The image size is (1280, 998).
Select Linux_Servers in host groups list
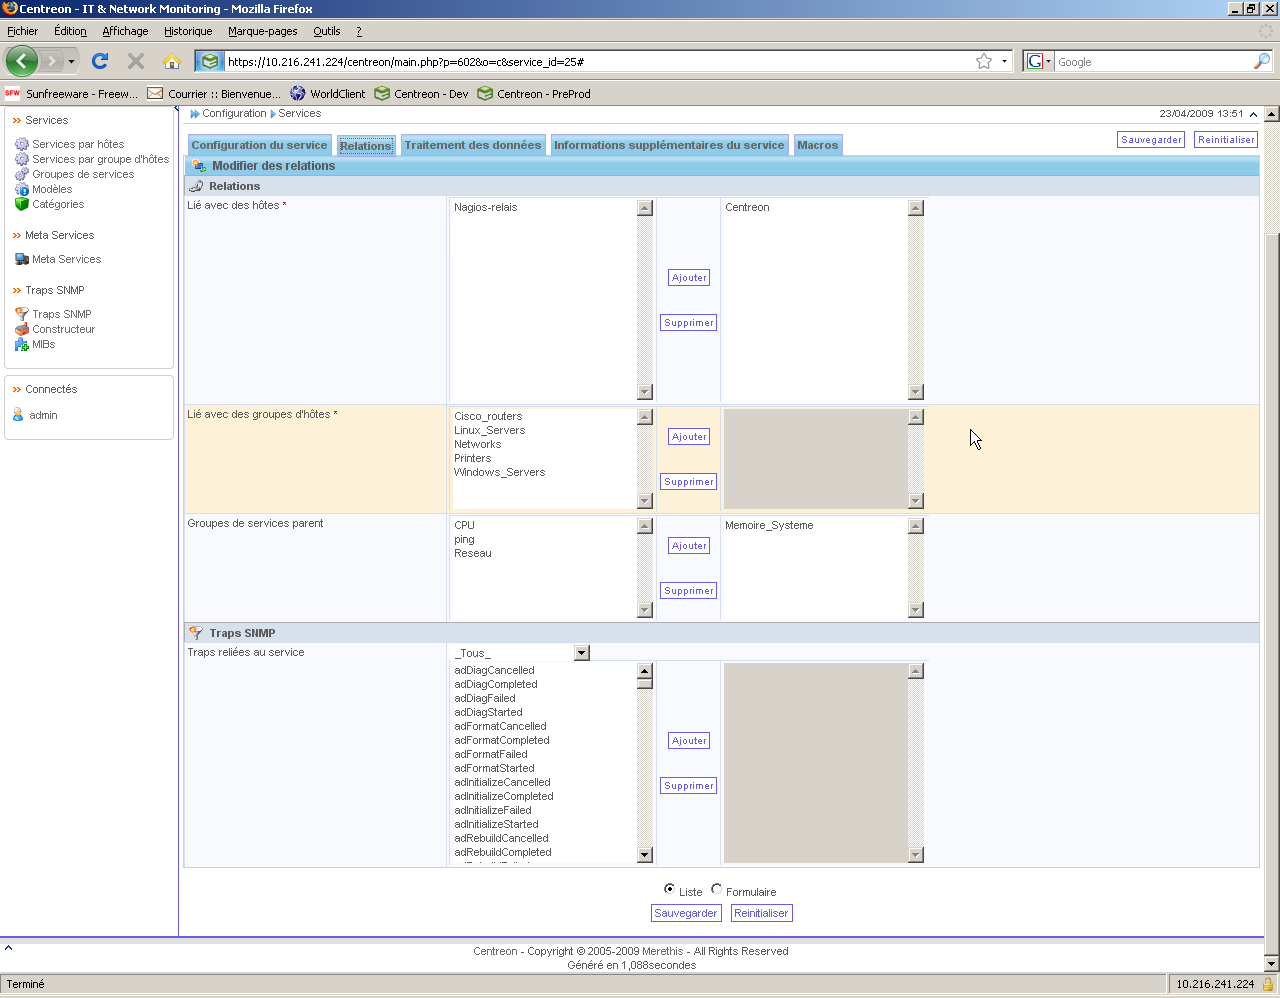tap(489, 430)
